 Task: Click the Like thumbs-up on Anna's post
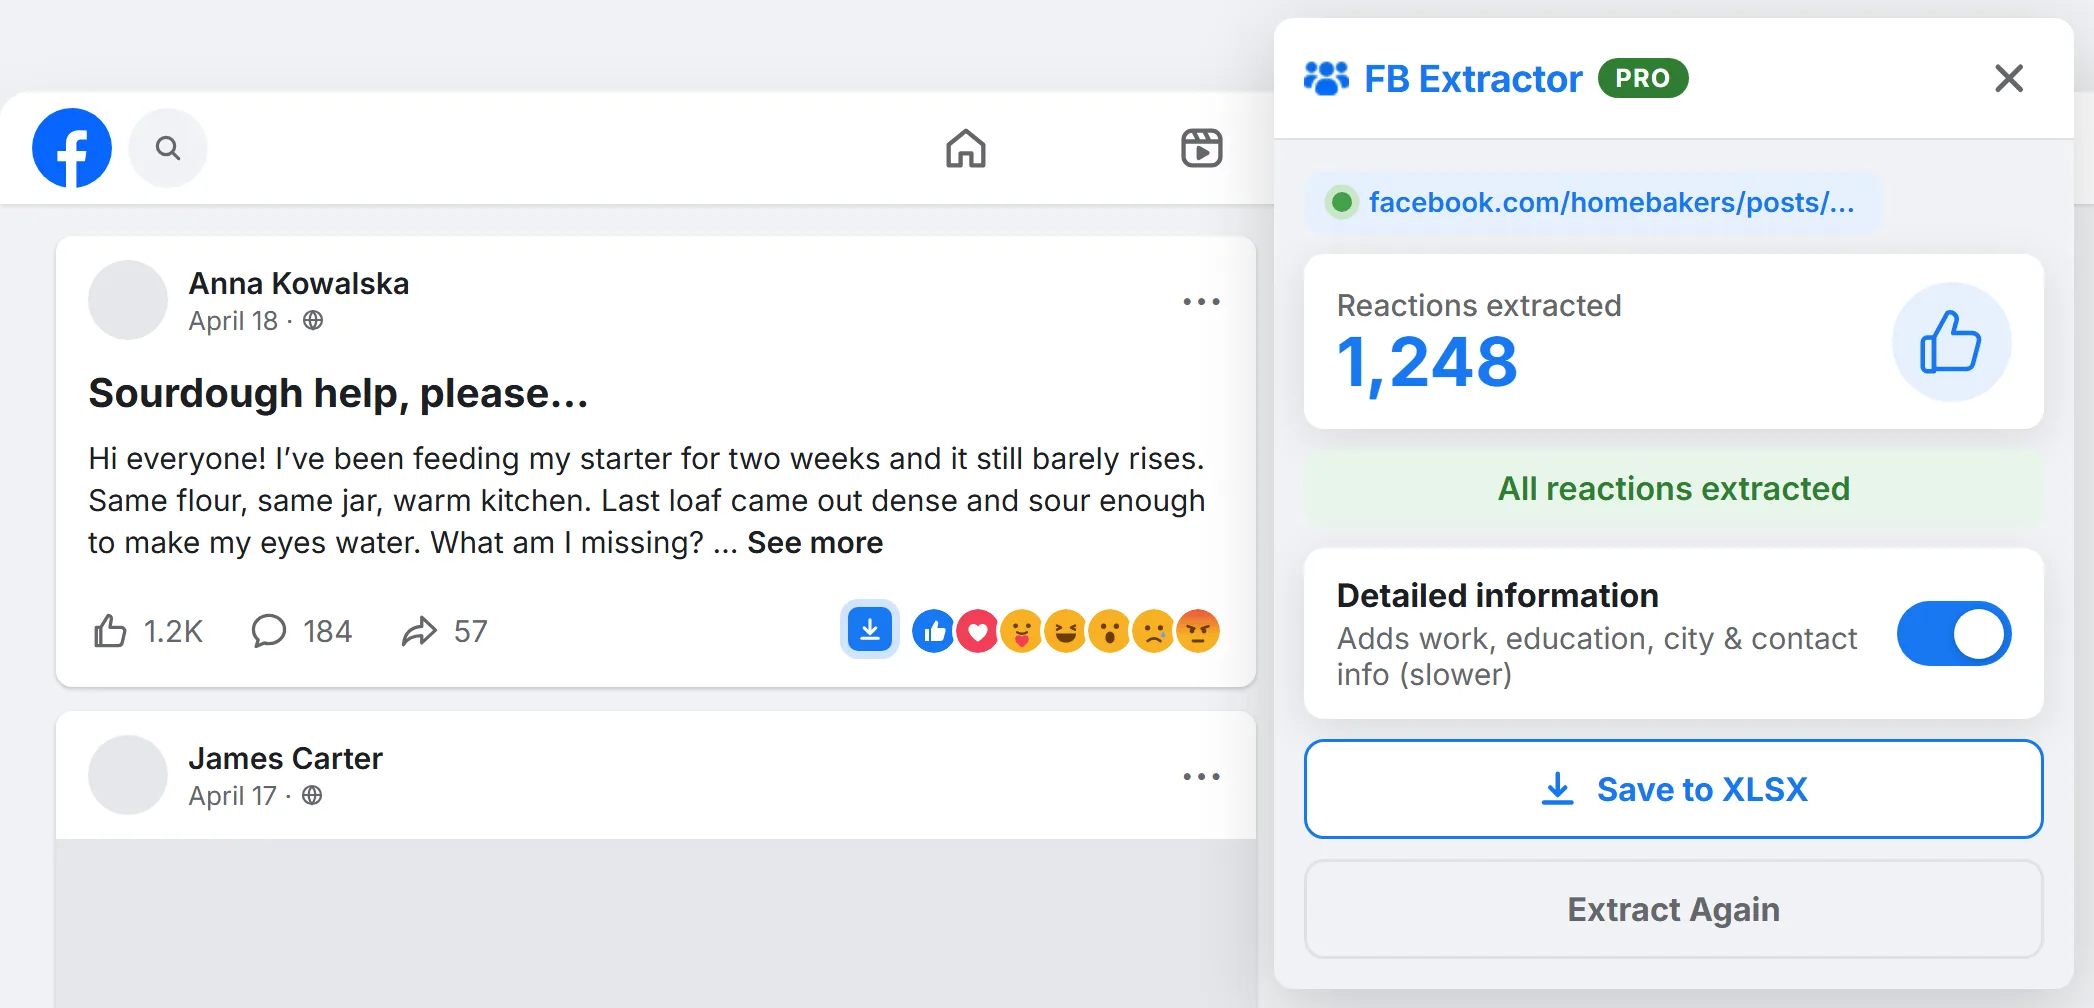click(x=110, y=631)
